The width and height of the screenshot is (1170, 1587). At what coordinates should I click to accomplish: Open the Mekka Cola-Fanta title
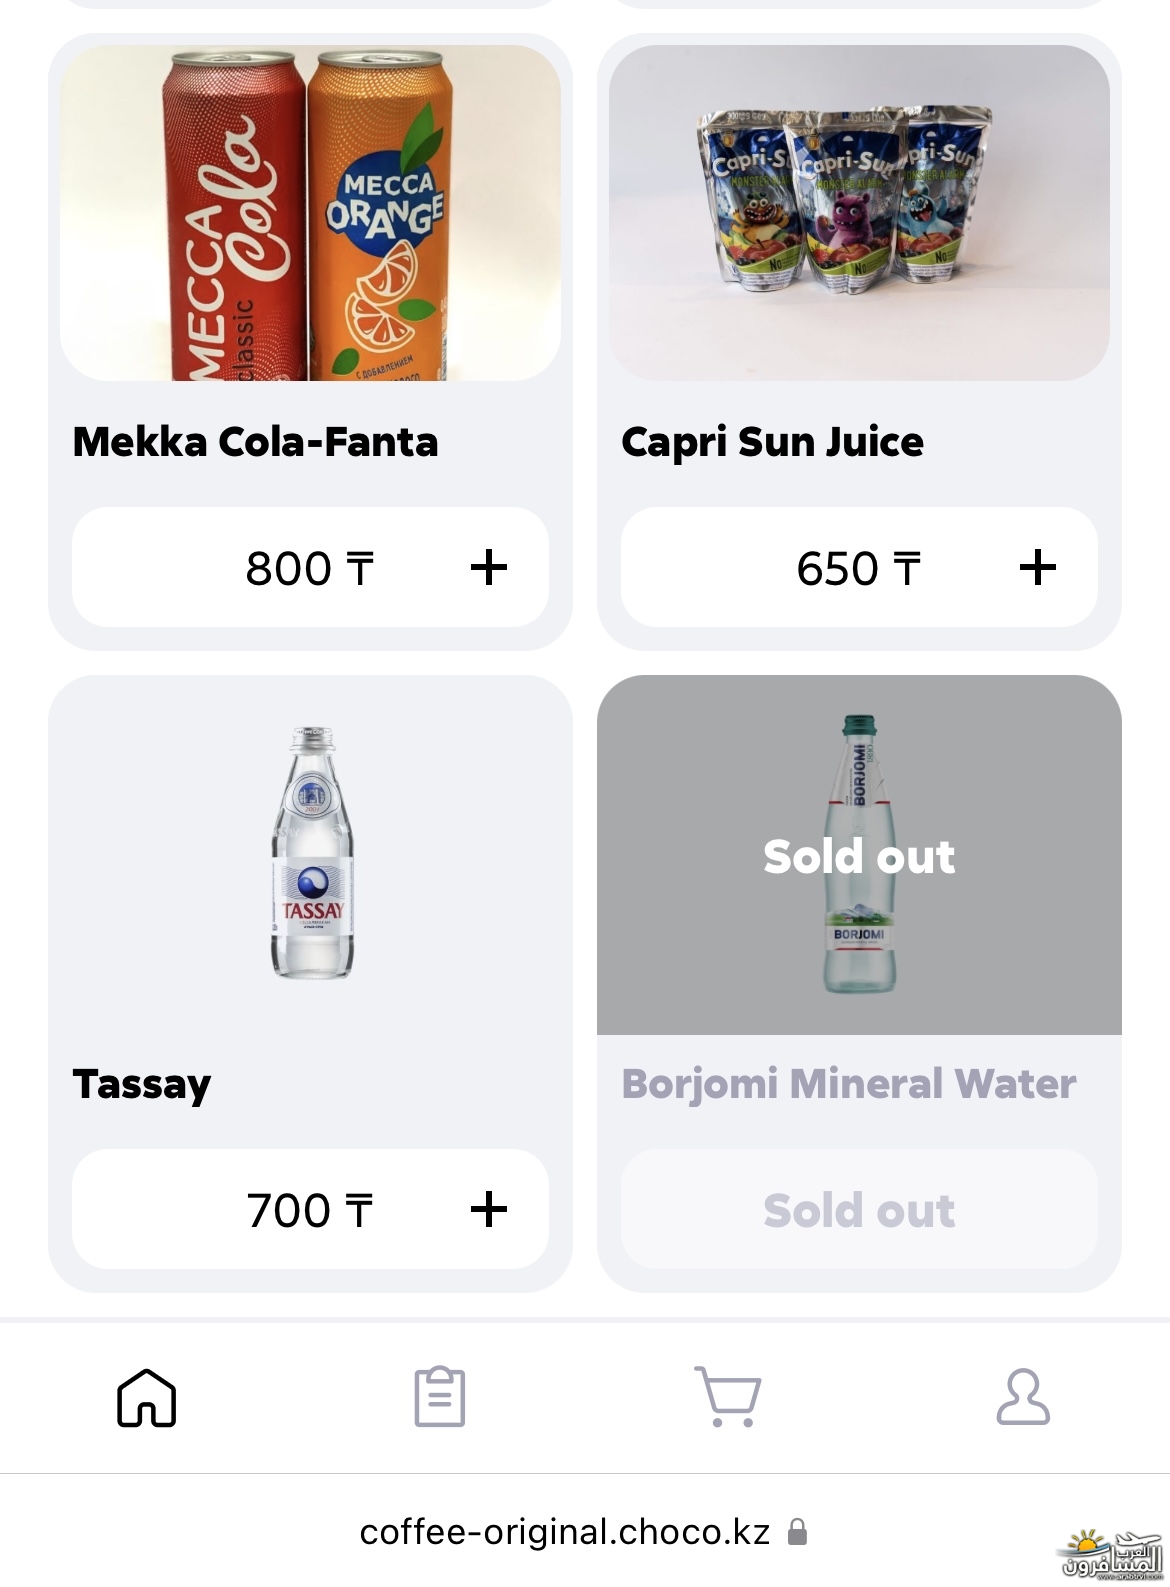(256, 442)
